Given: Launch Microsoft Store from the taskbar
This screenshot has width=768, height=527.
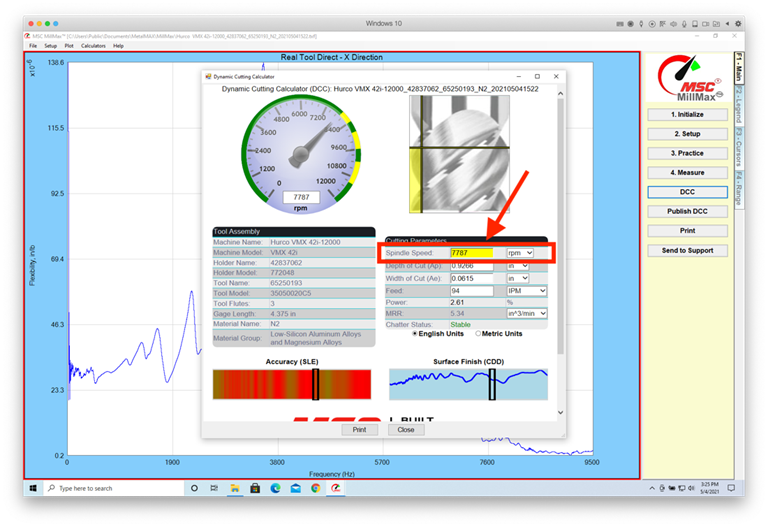Looking at the screenshot, I should click(x=255, y=488).
